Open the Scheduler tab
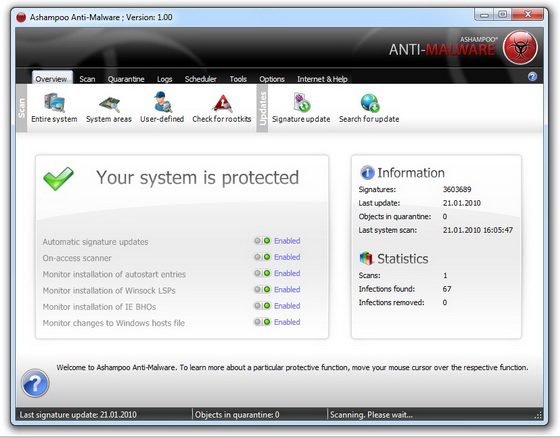This screenshot has height=438, width=560. [x=201, y=79]
